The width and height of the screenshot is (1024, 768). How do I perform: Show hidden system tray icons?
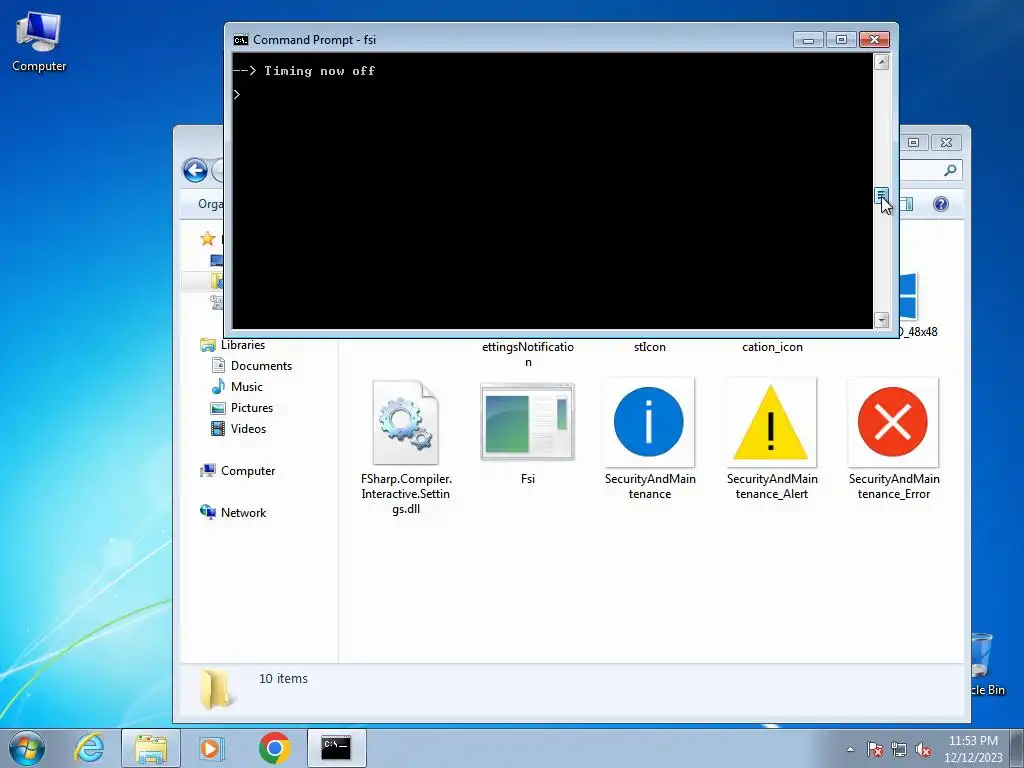point(850,749)
